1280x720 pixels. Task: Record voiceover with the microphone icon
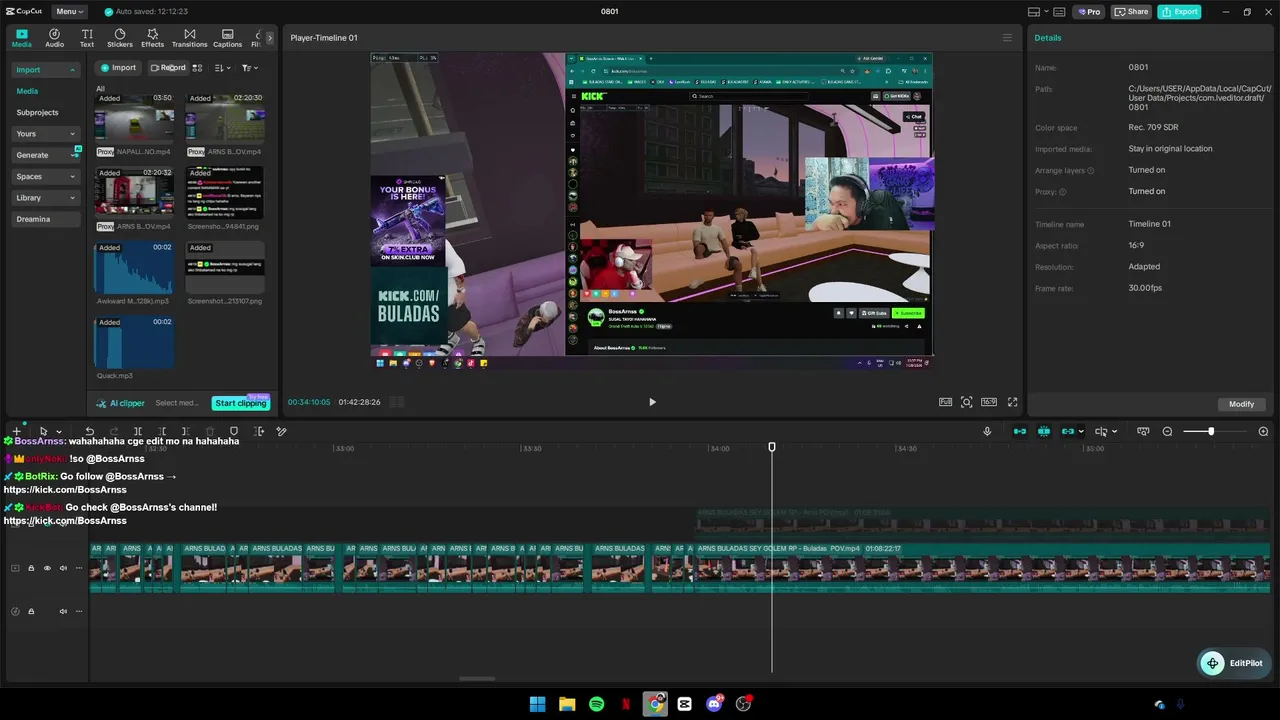point(987,431)
